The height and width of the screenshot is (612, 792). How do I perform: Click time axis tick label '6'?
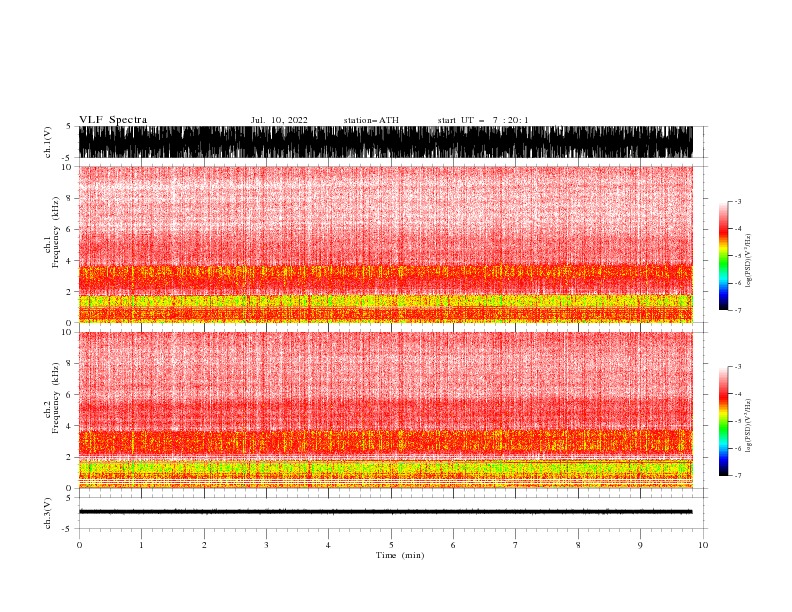[x=453, y=545]
